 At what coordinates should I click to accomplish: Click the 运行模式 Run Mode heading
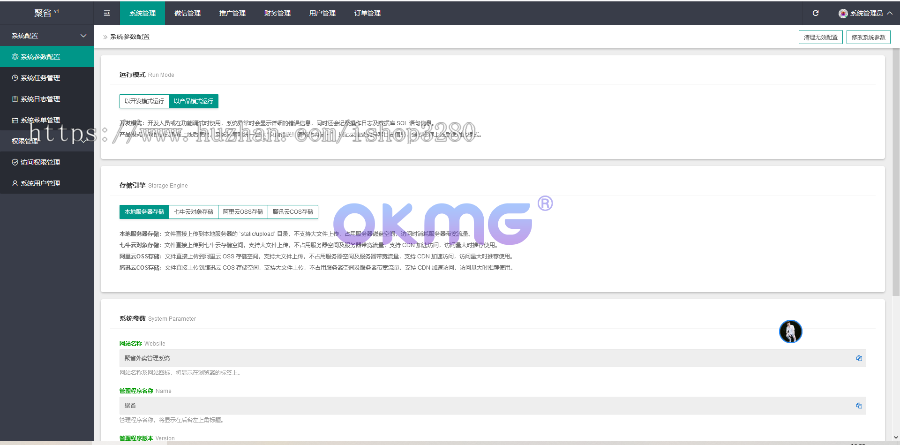146,75
